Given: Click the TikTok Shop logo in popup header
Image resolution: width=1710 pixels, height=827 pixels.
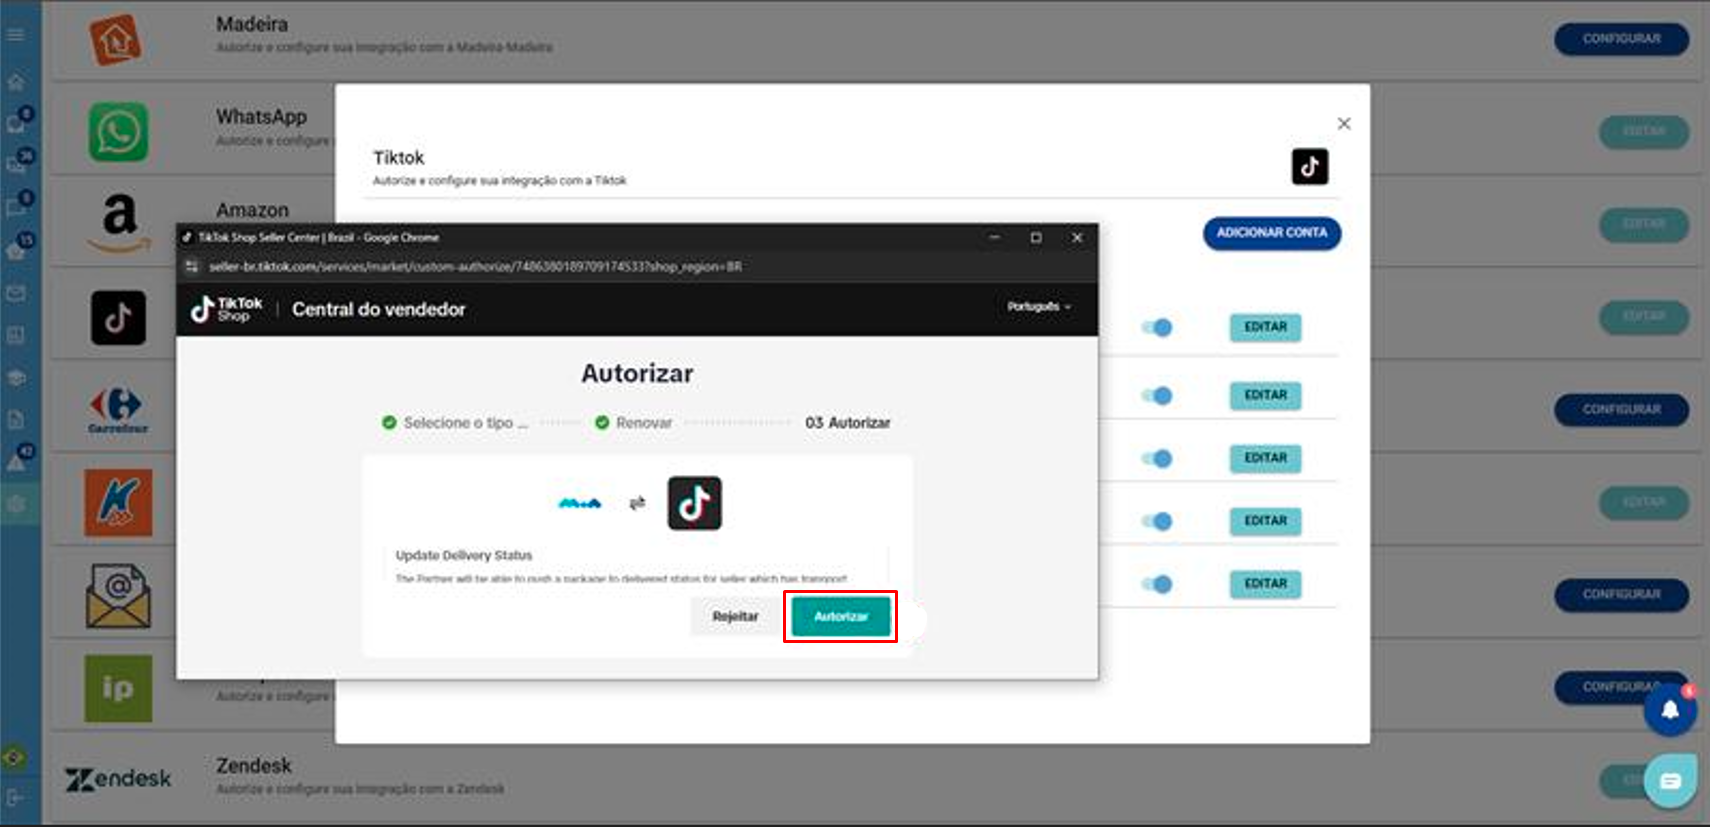Looking at the screenshot, I should 227,309.
